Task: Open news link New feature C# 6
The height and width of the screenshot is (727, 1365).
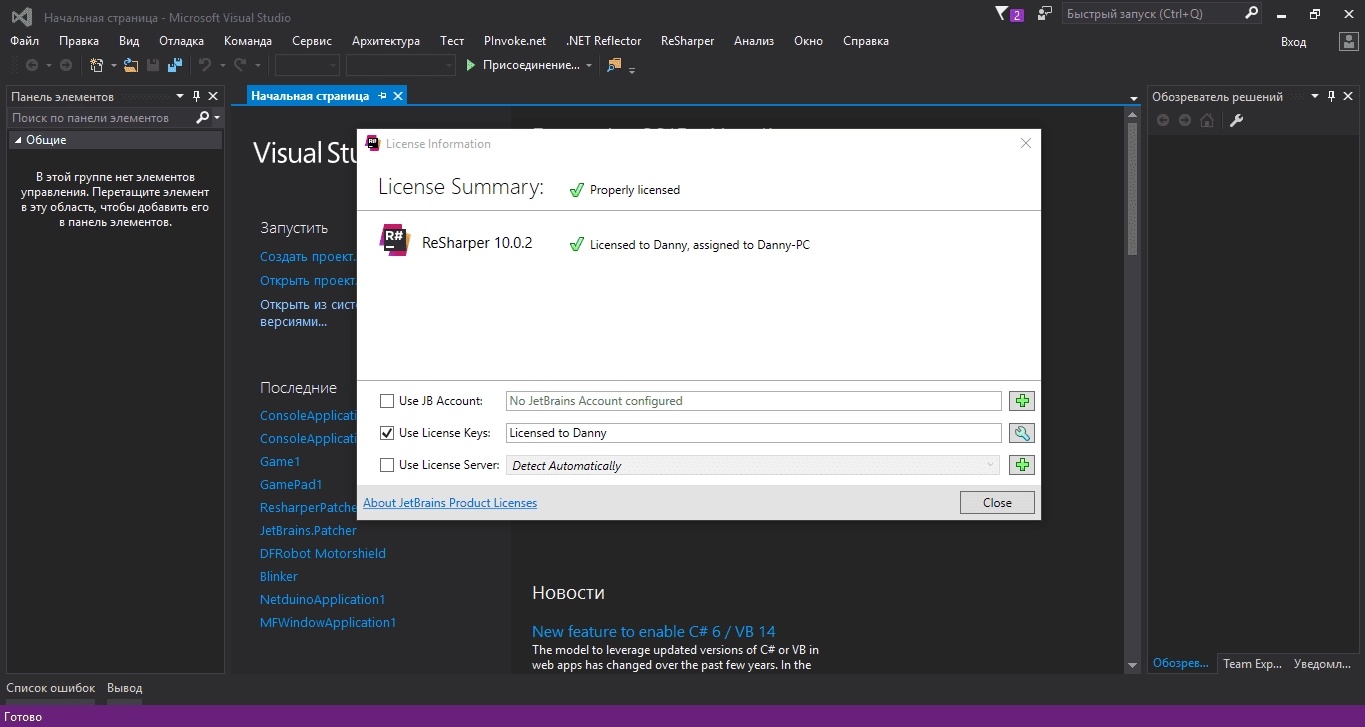Action: click(x=653, y=632)
